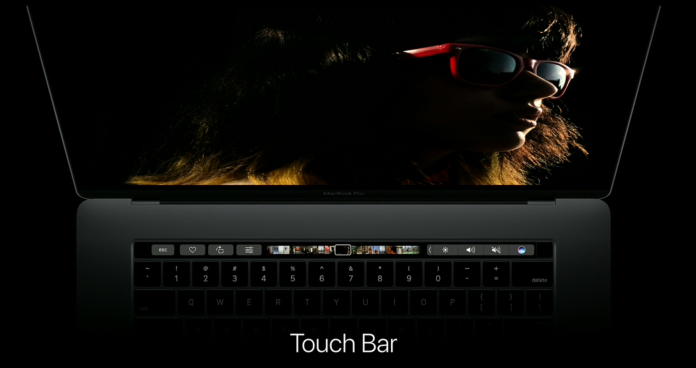Viewport: 696px width, 368px height.
Task: Toggle the mute icon on Touch Bar
Action: [496, 250]
